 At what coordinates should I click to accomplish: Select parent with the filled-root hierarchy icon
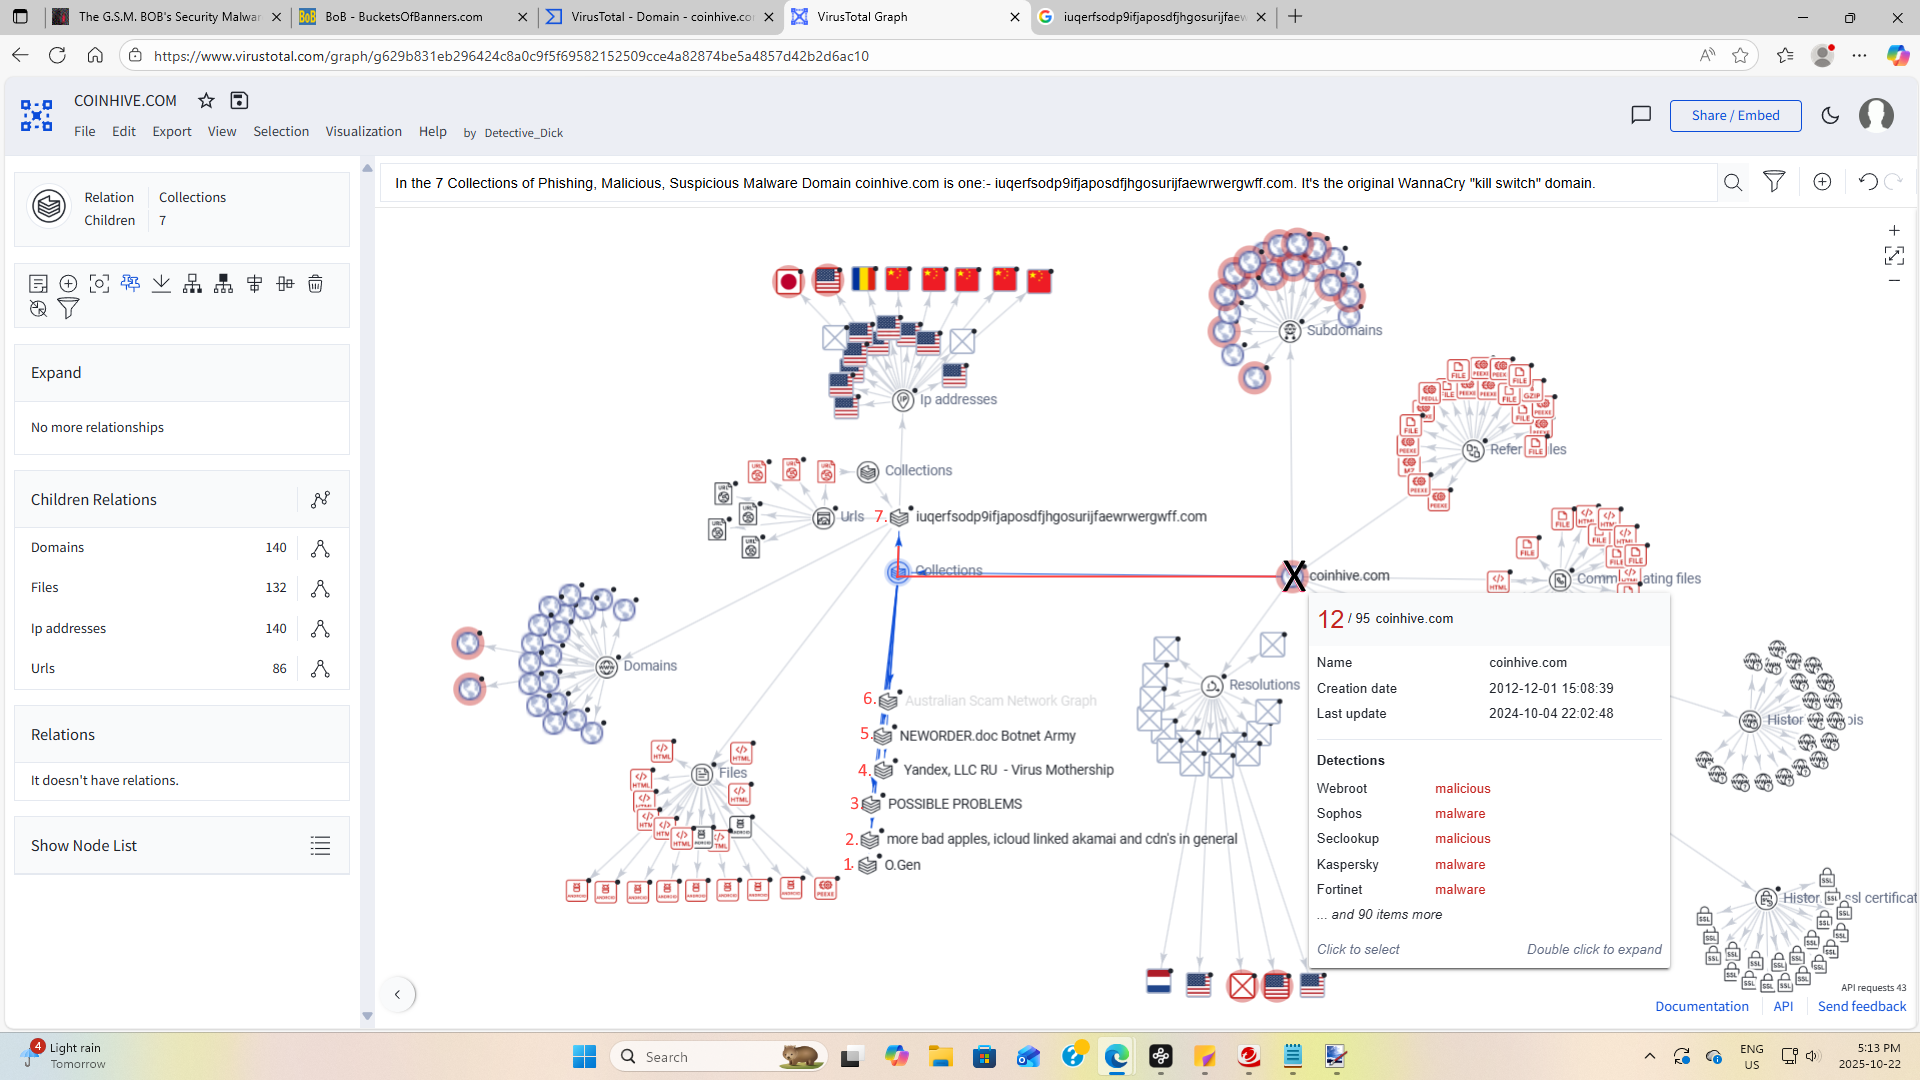pos(223,284)
